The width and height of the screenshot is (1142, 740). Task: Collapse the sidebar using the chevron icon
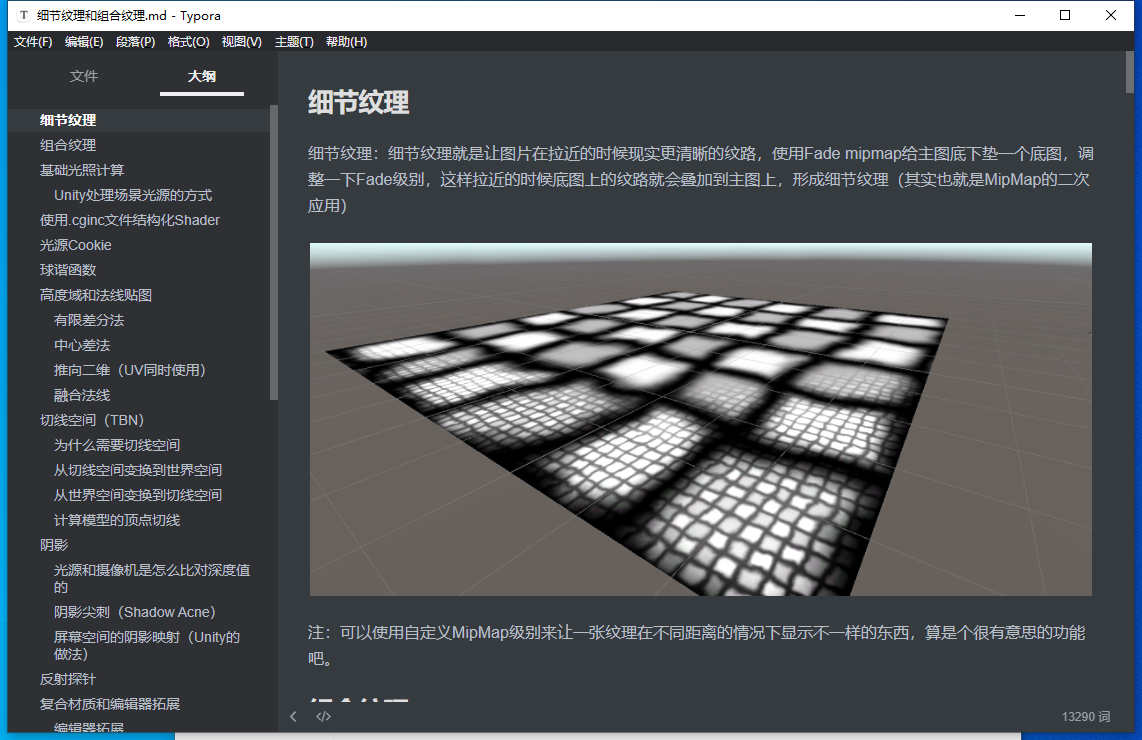point(293,716)
